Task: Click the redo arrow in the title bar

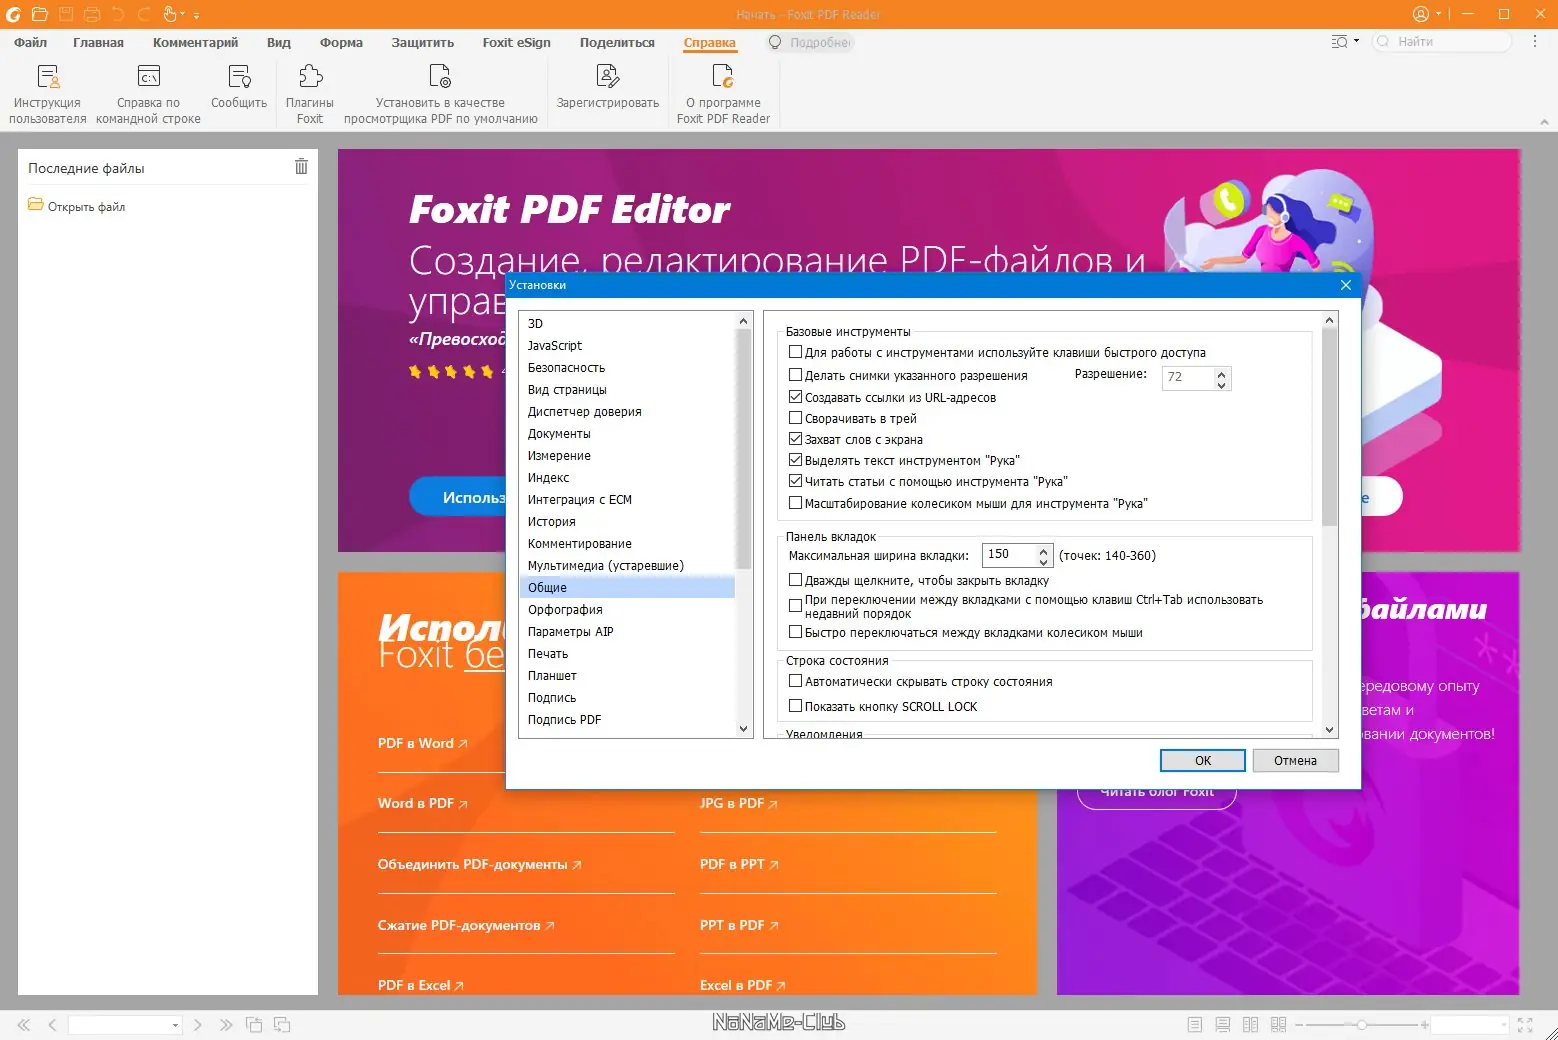Action: click(x=144, y=14)
